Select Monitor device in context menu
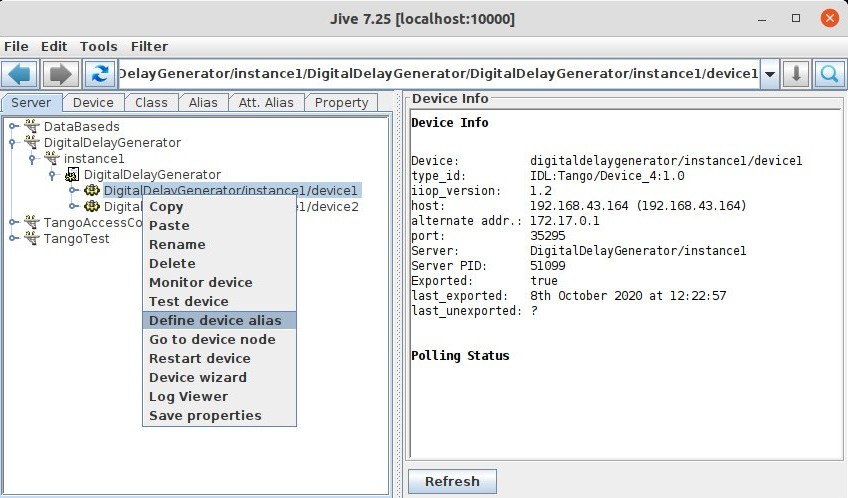Screen dimensions: 848x498 point(219,282)
